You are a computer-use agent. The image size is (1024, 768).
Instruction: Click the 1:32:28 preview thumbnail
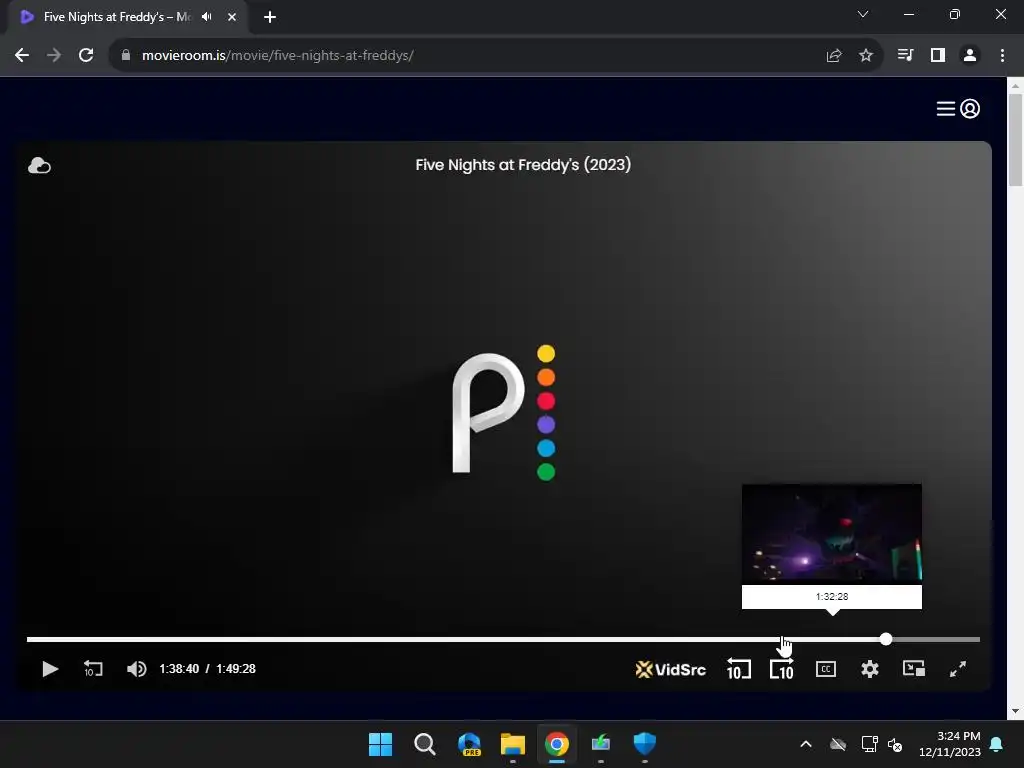click(x=832, y=534)
